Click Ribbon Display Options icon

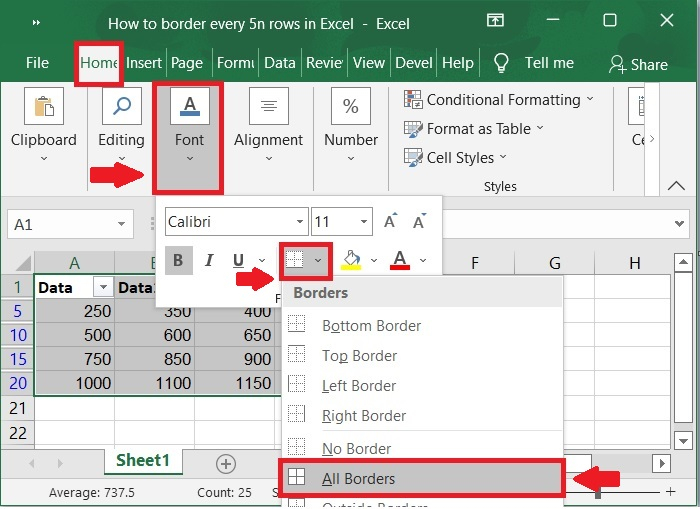tap(495, 21)
